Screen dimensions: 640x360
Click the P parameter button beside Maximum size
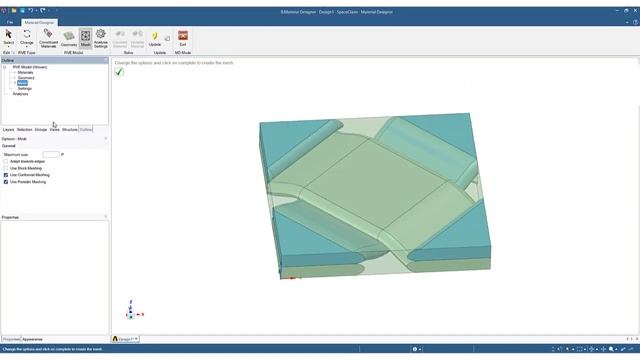(x=62, y=155)
